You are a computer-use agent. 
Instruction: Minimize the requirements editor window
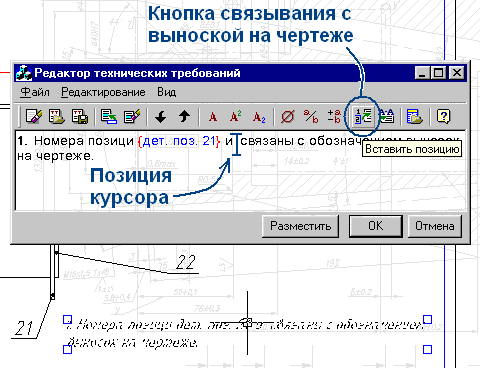[x=422, y=73]
